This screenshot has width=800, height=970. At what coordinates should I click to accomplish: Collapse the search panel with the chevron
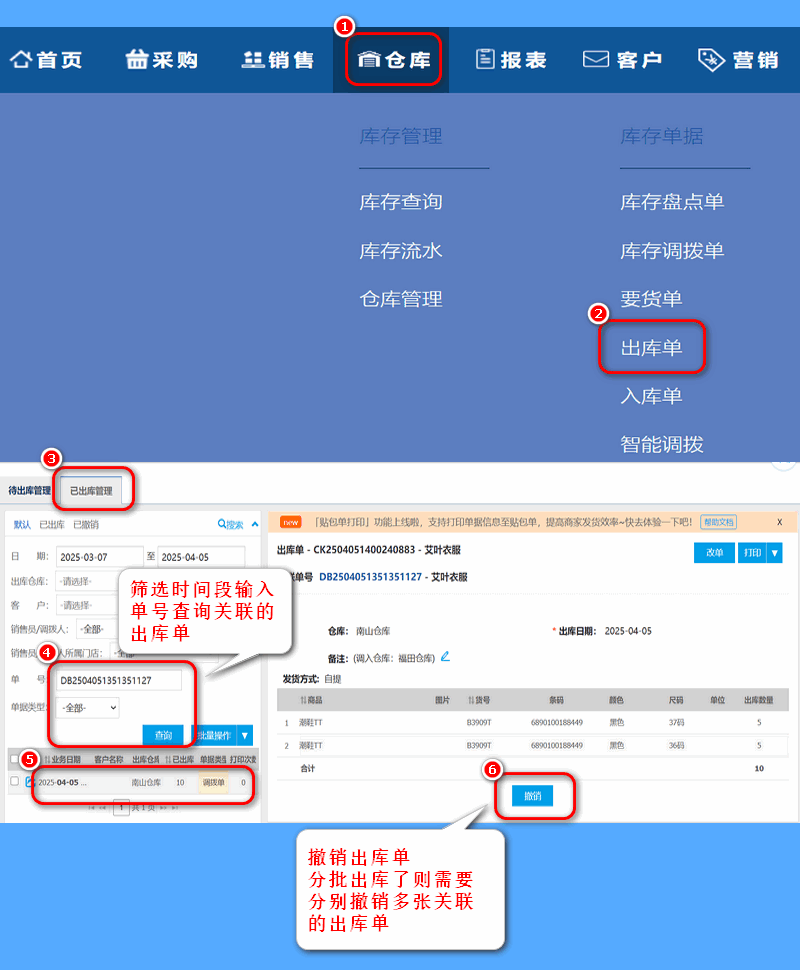click(255, 525)
